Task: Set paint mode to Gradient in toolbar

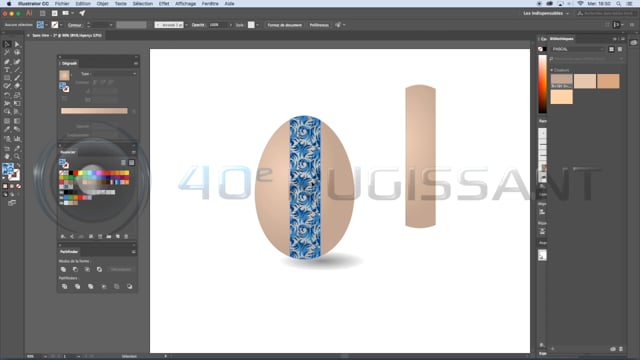Action: pos(12,186)
